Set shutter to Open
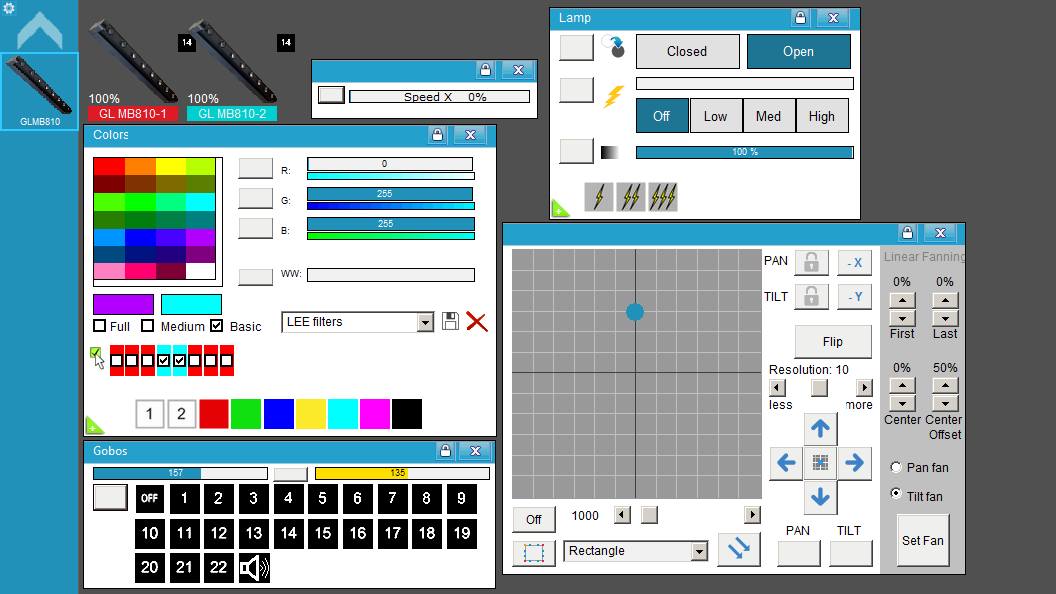This screenshot has width=1056, height=594. pyautogui.click(x=799, y=52)
